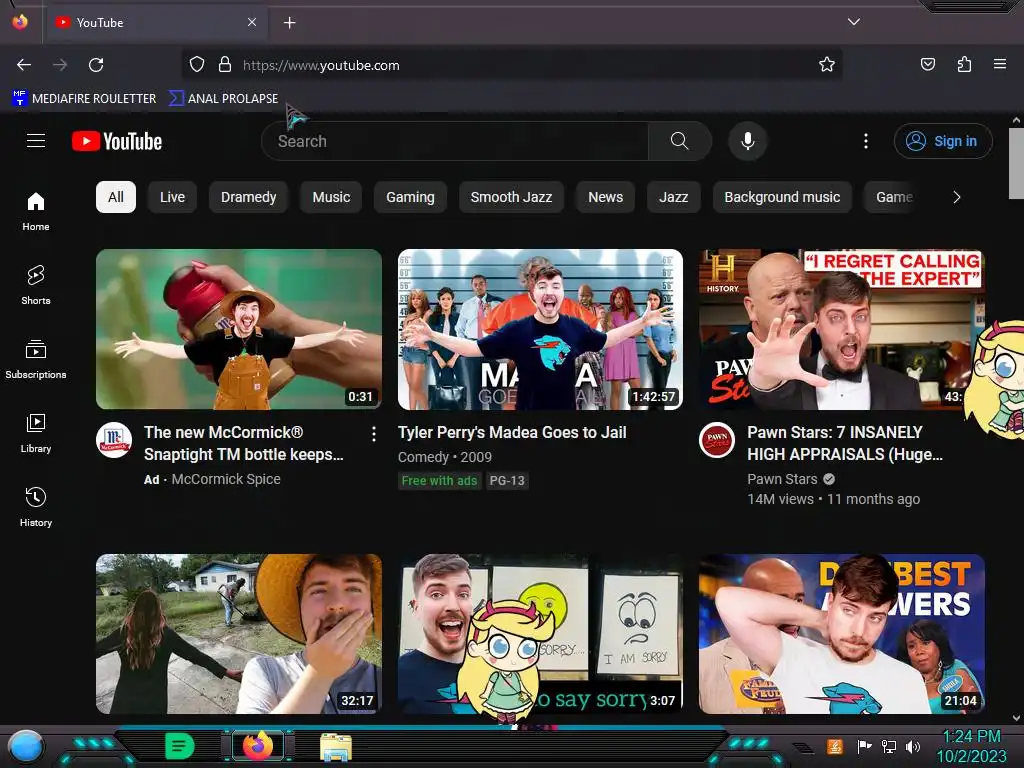
Task: Open the 3:07 say sorry video thumbnail
Action: pos(540,634)
